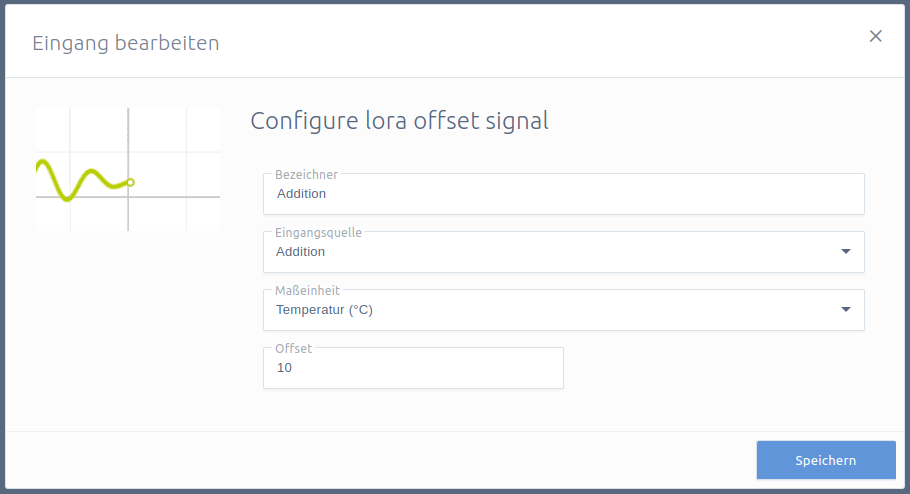
Task: Close the Eingang bearbeiten dialog
Action: click(875, 36)
